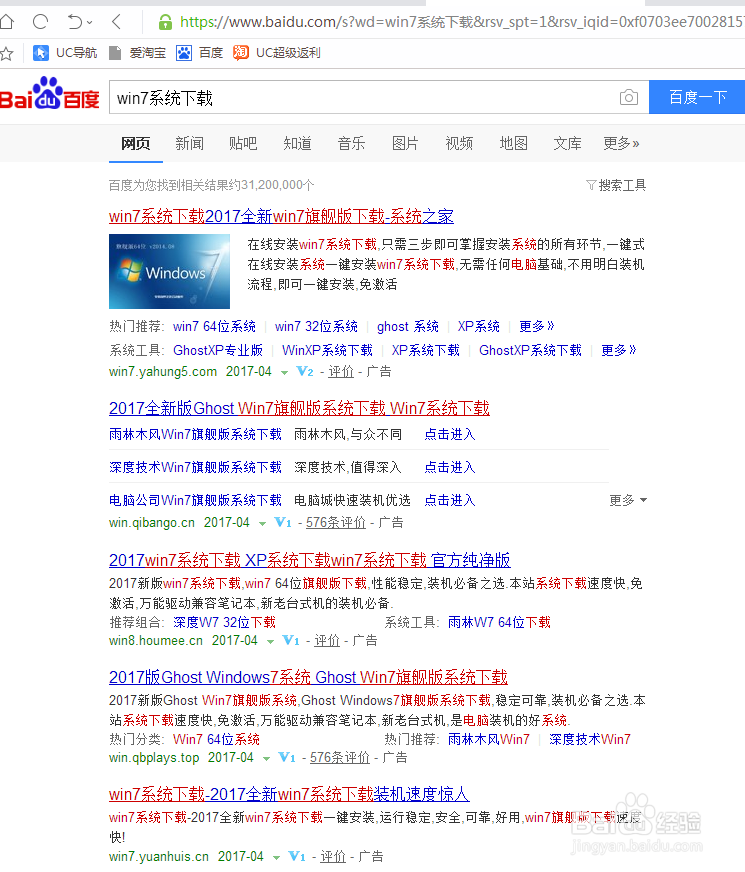Click the Windows 7 thumbnail image
745x872 pixels.
pyautogui.click(x=170, y=271)
